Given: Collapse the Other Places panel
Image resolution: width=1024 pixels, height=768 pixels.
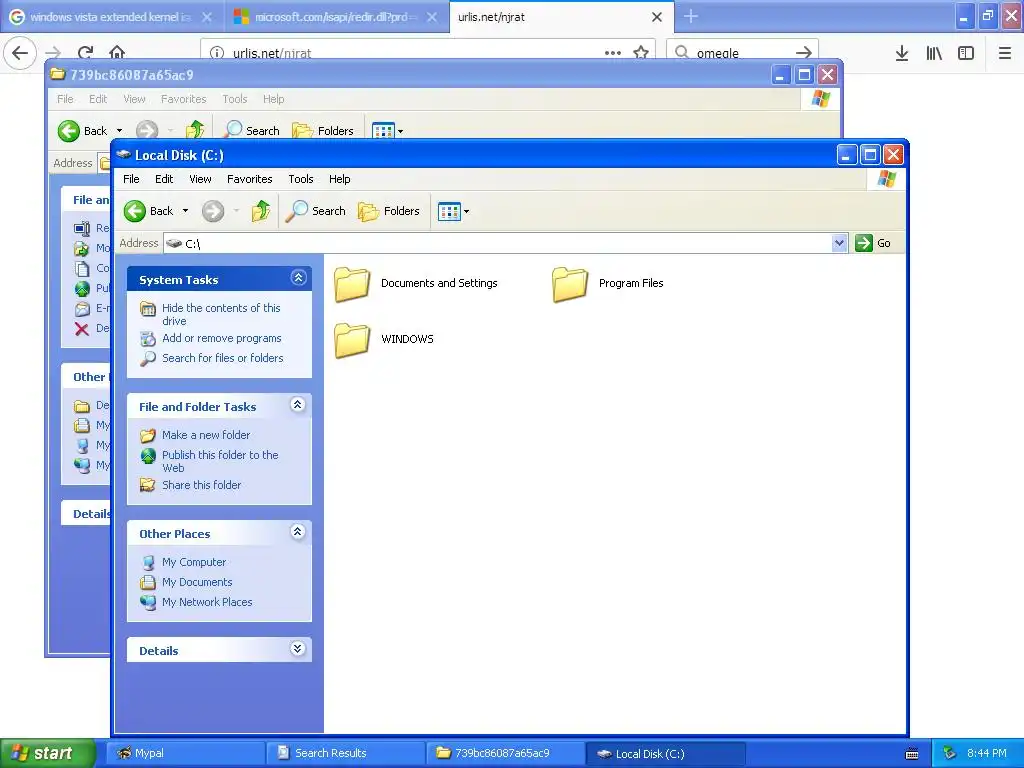Looking at the screenshot, I should coord(298,532).
